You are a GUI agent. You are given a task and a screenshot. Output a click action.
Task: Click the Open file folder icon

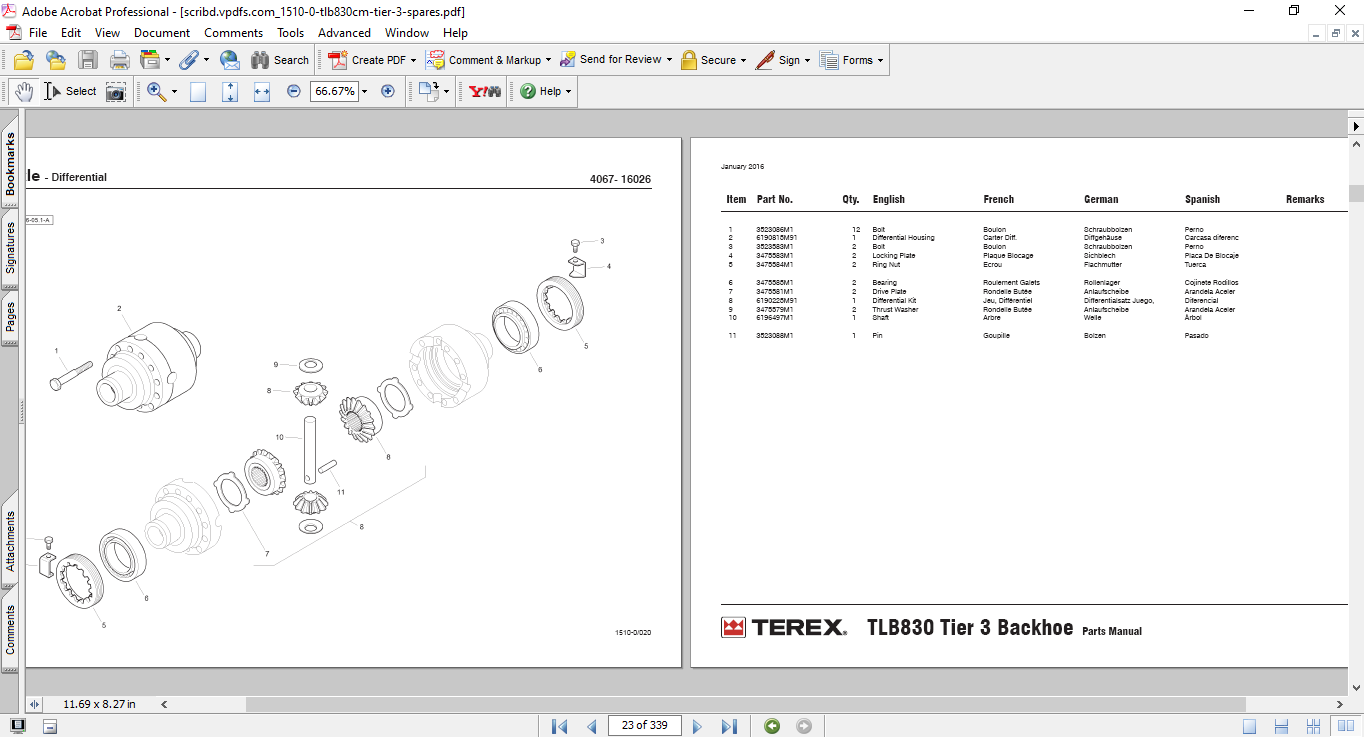[x=23, y=60]
